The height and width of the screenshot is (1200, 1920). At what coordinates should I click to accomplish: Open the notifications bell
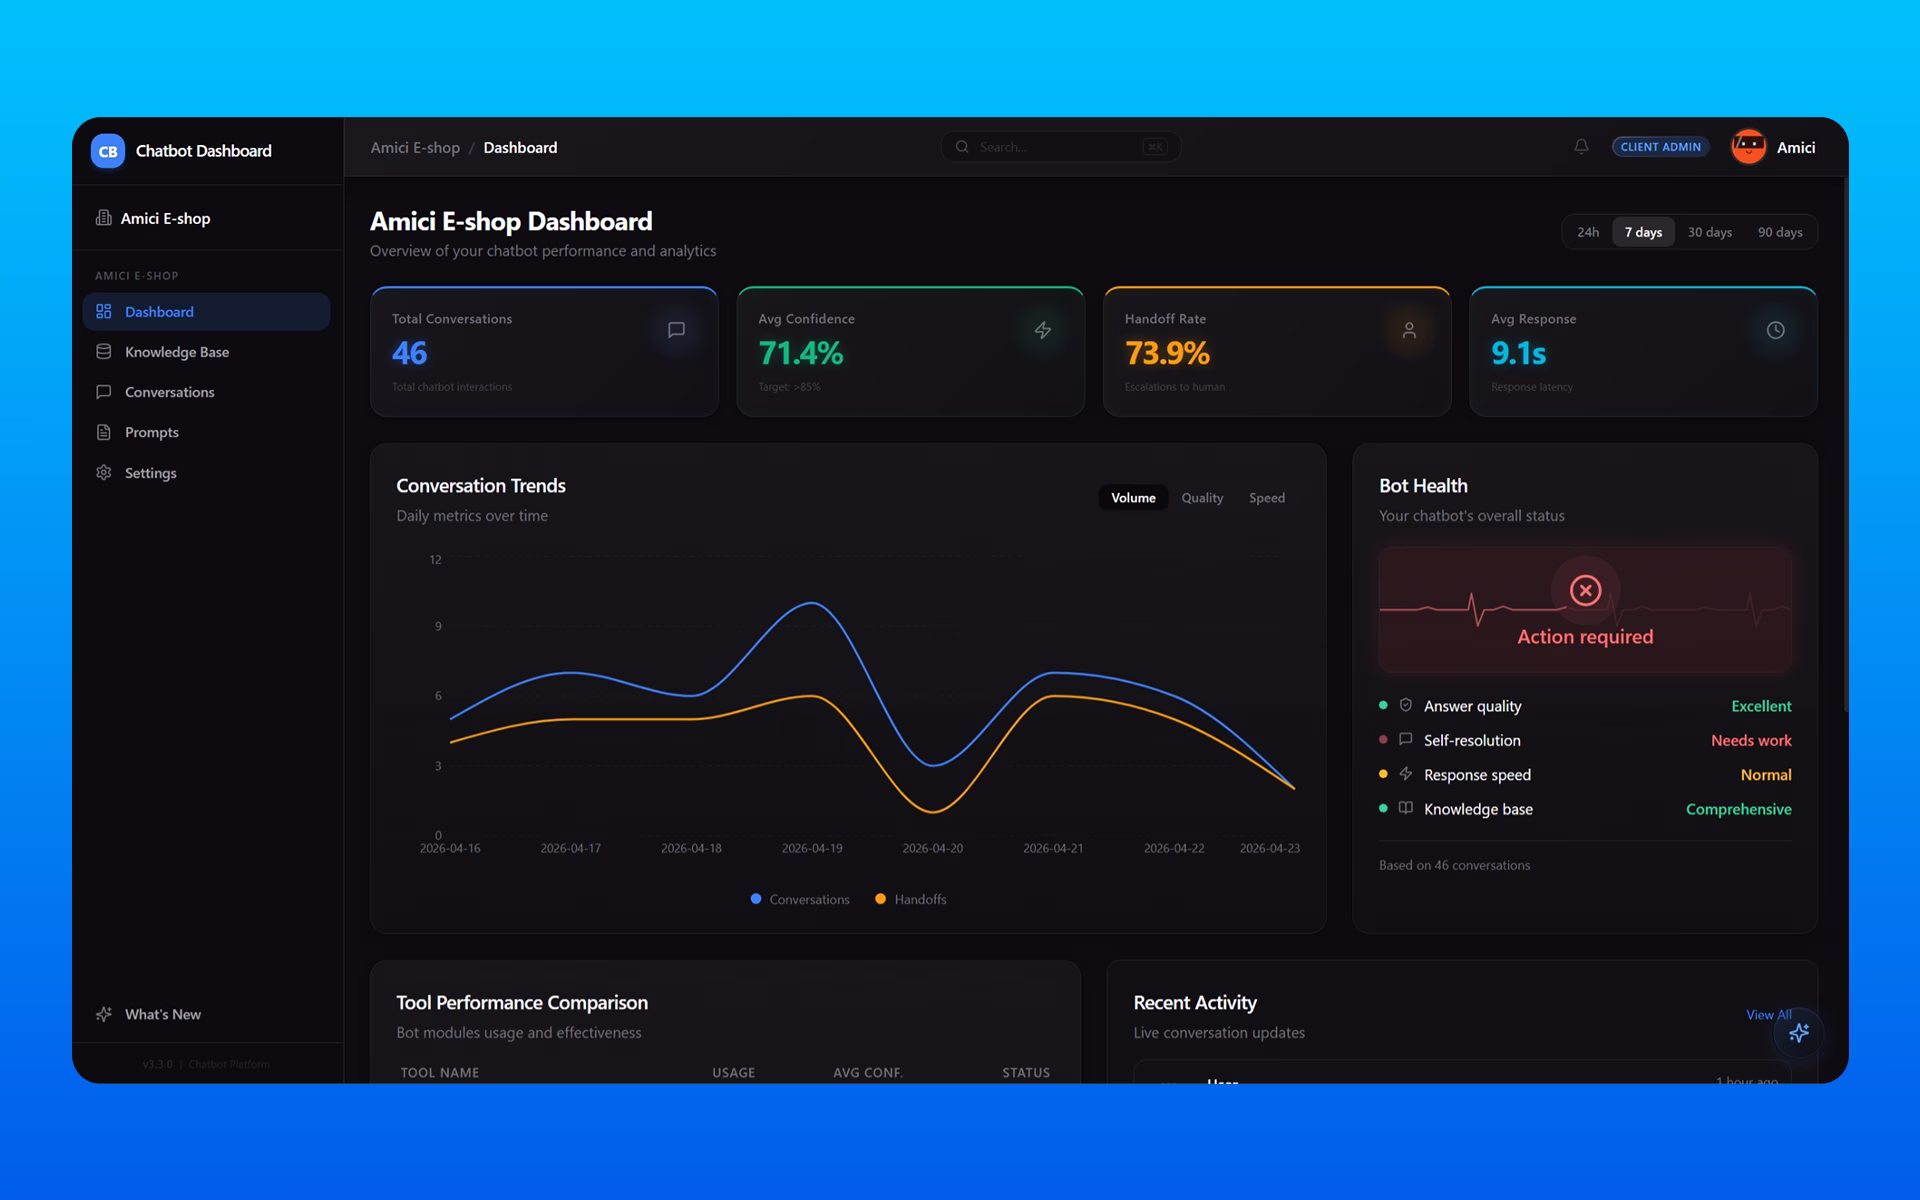pos(1581,147)
